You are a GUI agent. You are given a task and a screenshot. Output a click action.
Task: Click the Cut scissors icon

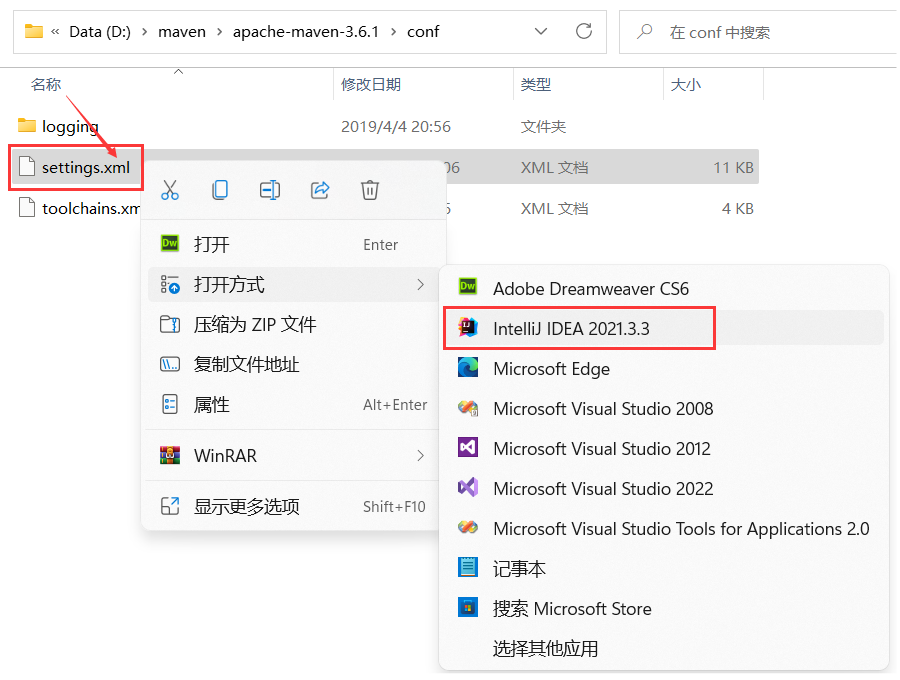tap(170, 190)
